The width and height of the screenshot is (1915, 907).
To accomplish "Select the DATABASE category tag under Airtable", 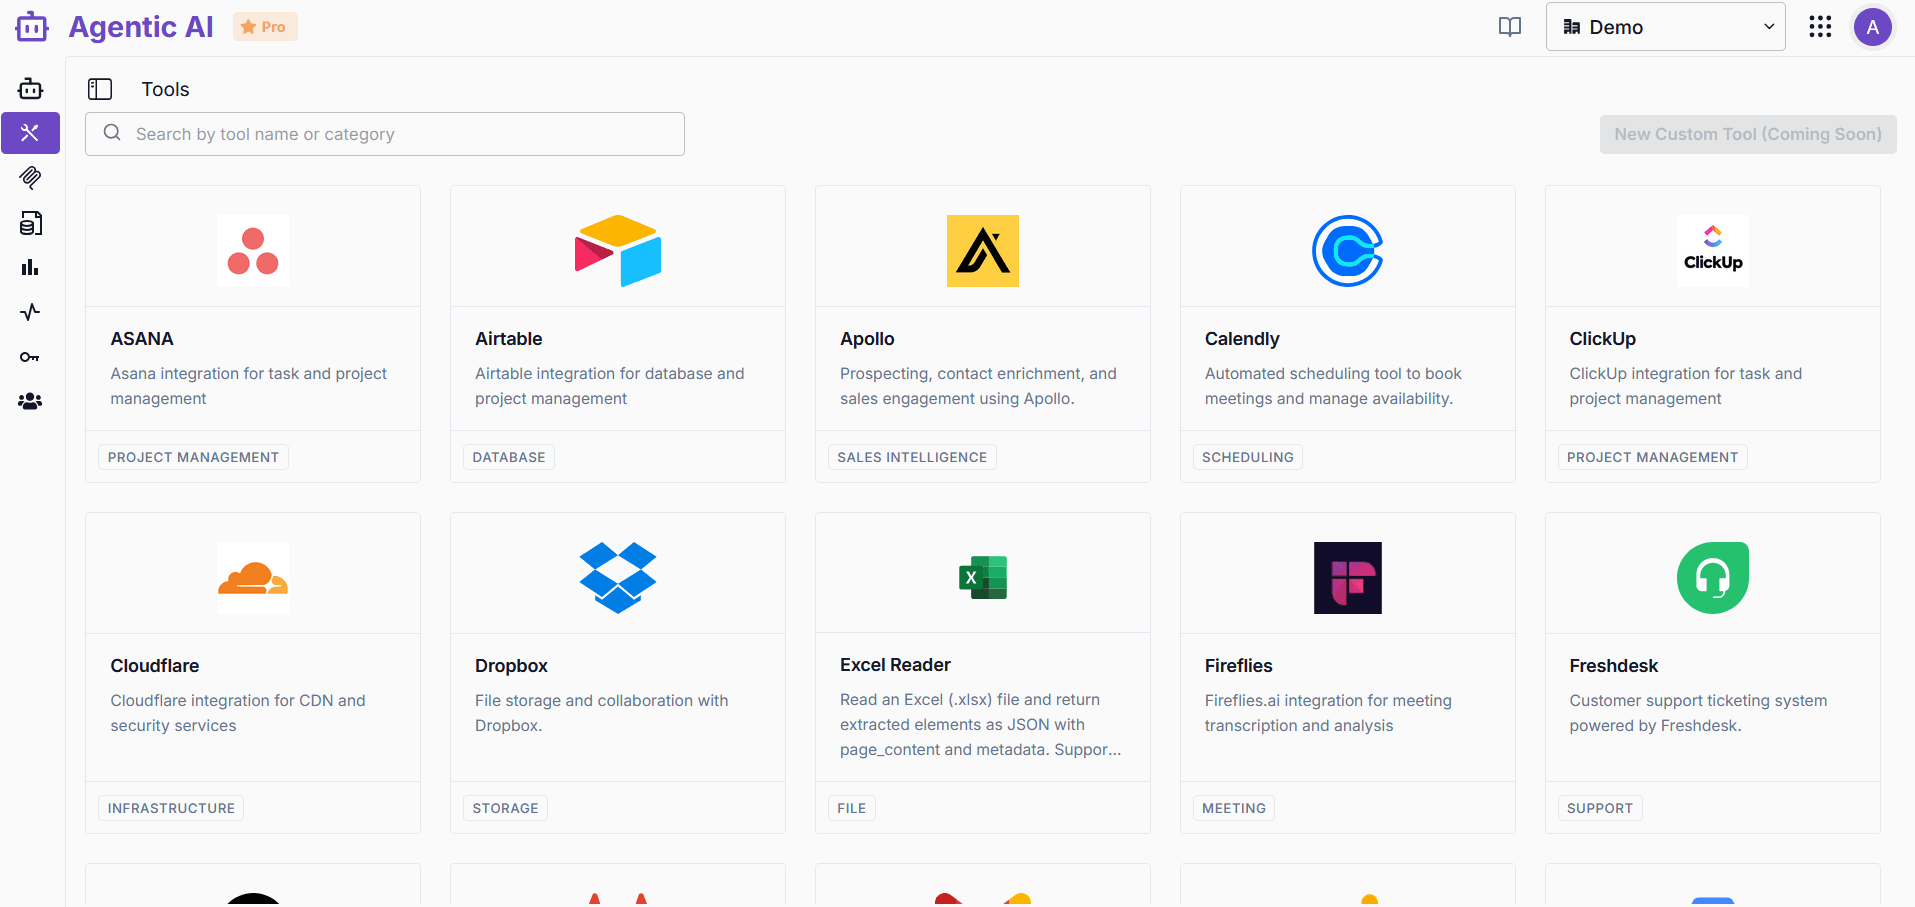I will (508, 456).
